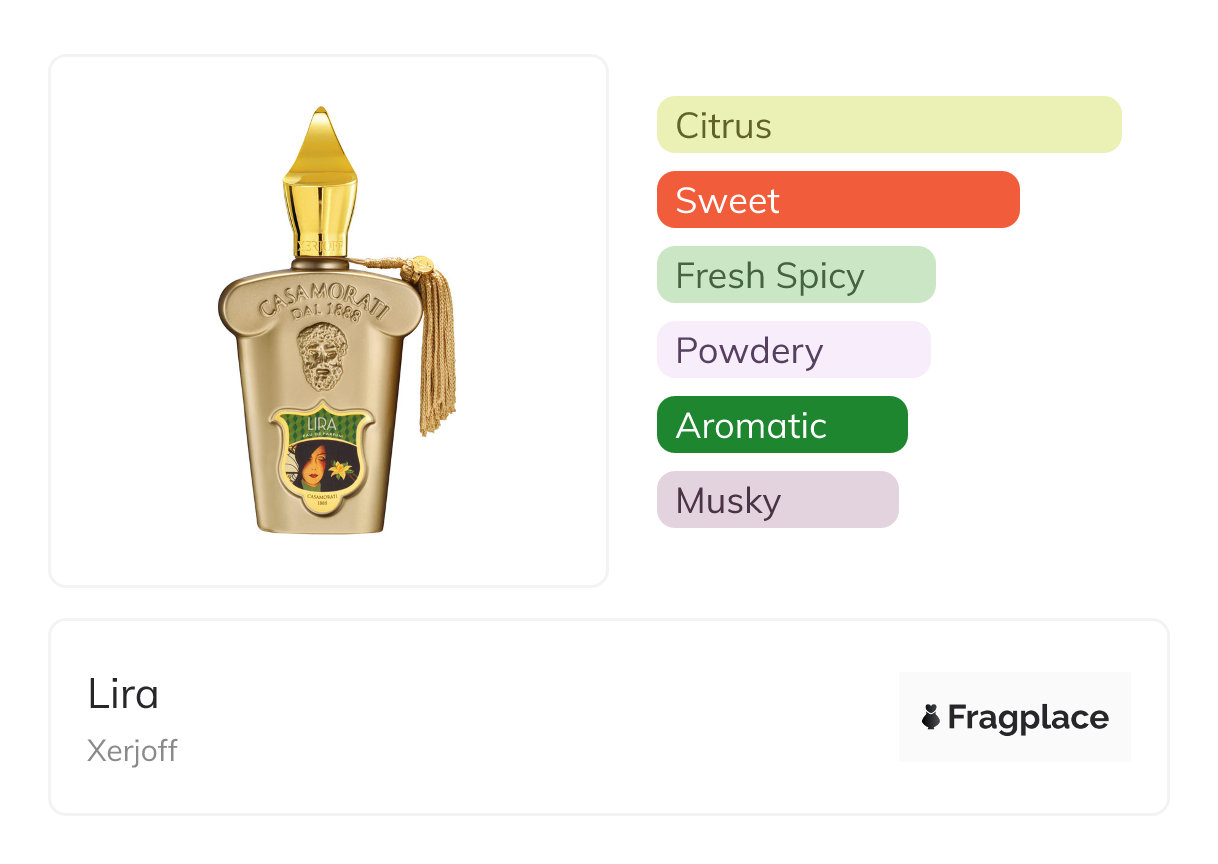
Task: Click the Fragplace wordmark text
Action: (1028, 717)
